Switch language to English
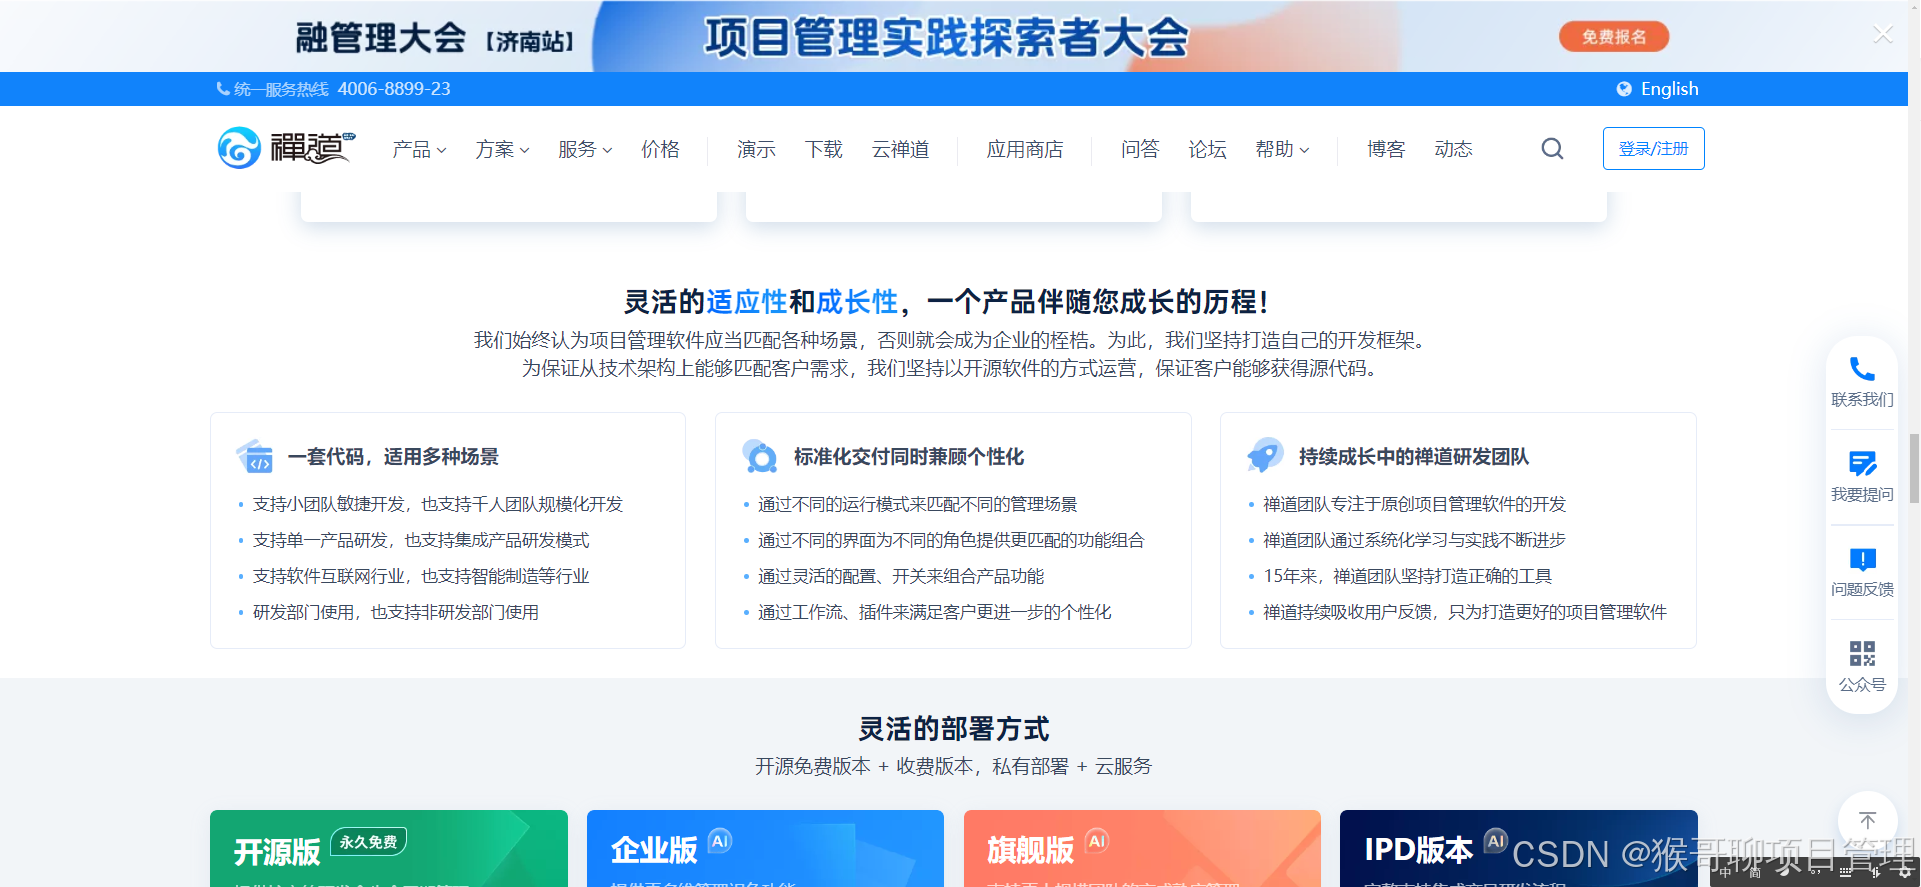The height and width of the screenshot is (887, 1921). [x=1669, y=89]
